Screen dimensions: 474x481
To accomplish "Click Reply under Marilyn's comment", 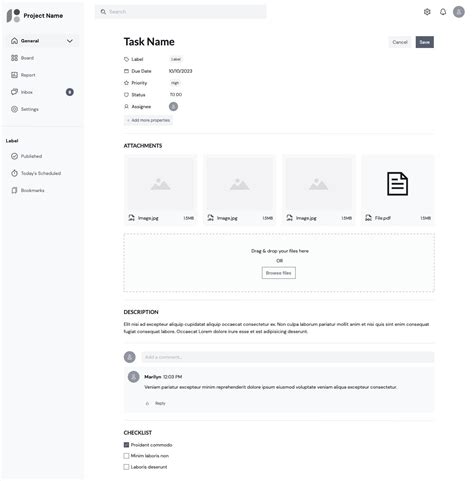I will tap(160, 404).
